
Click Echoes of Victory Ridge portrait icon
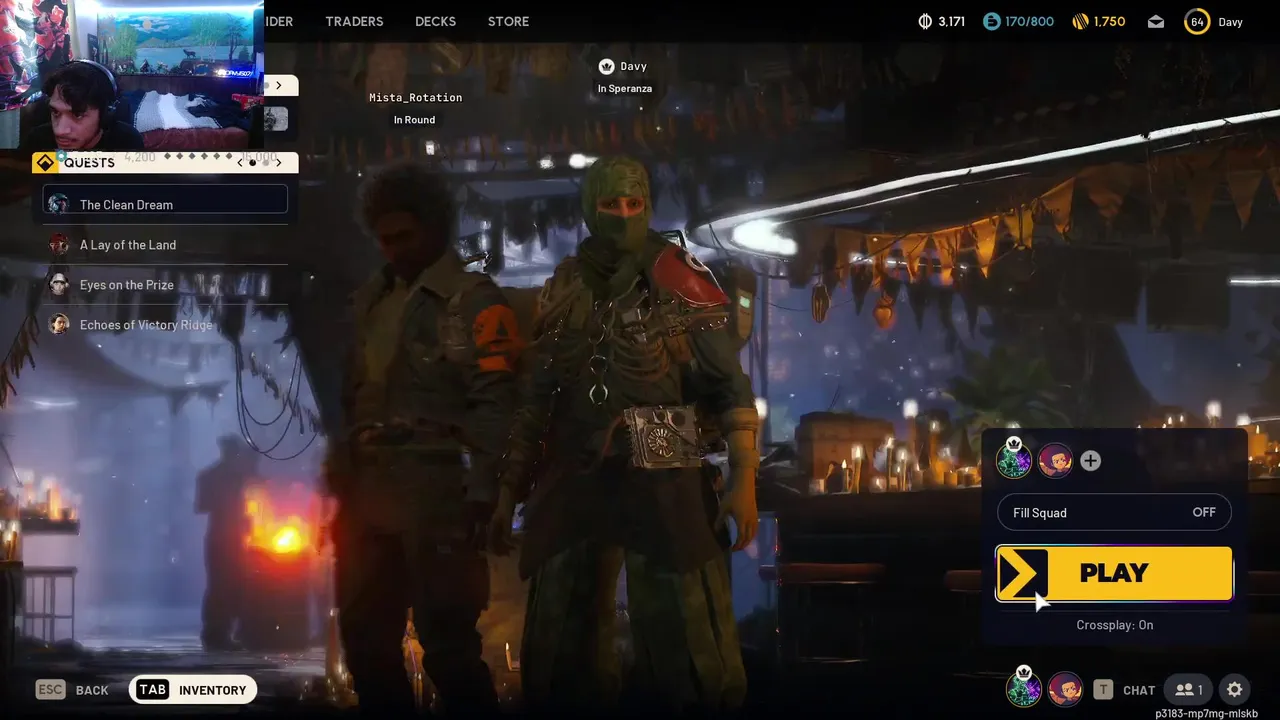pyautogui.click(x=59, y=324)
